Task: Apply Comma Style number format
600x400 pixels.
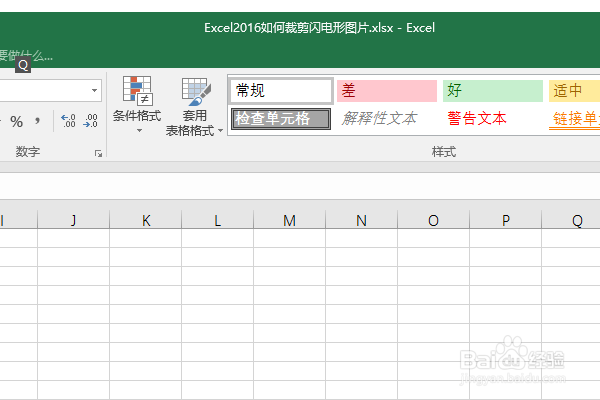Action: pyautogui.click(x=37, y=121)
